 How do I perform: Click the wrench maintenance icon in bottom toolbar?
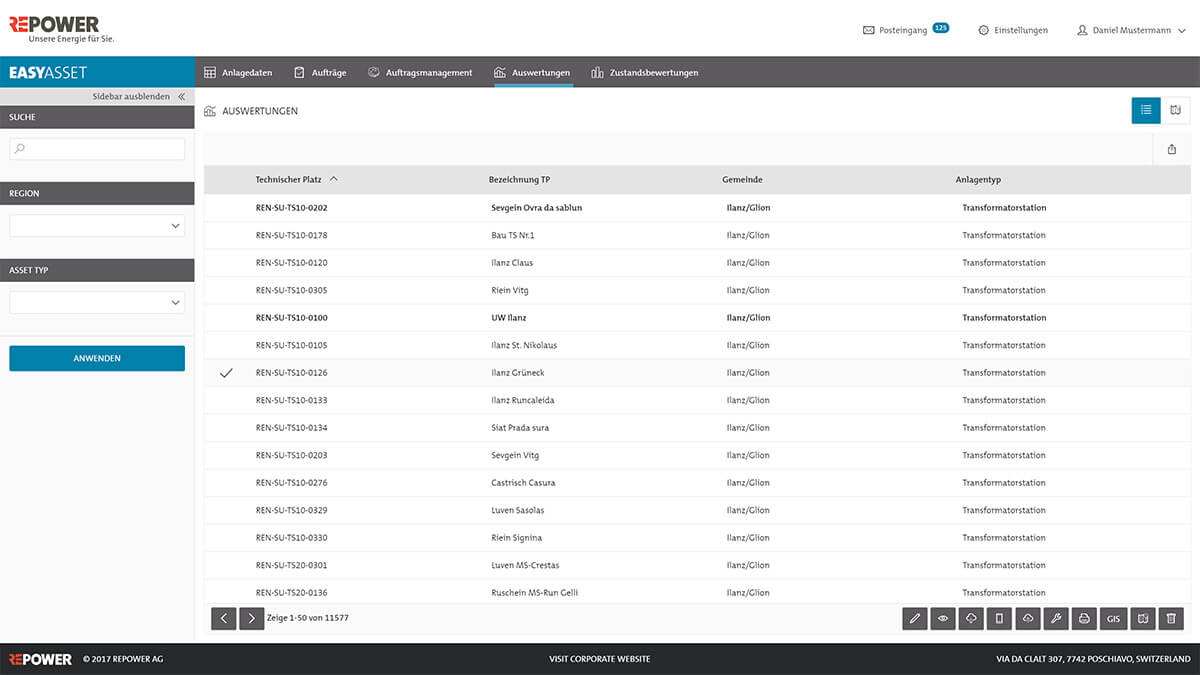click(1056, 618)
